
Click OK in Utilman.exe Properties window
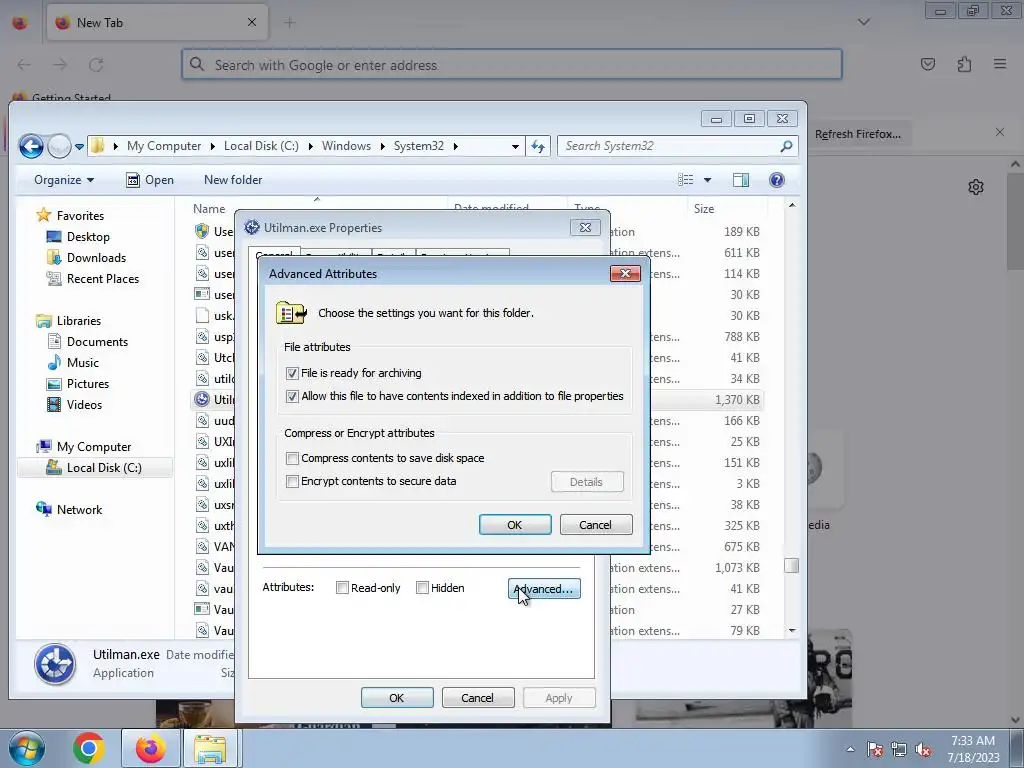[397, 697]
